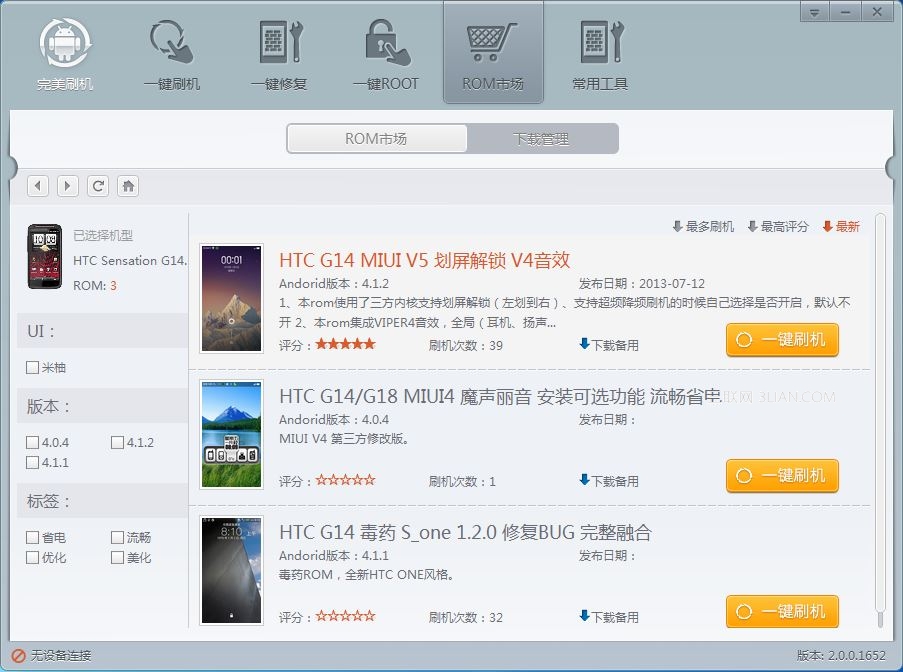Go forward with the right arrow button

[68, 186]
